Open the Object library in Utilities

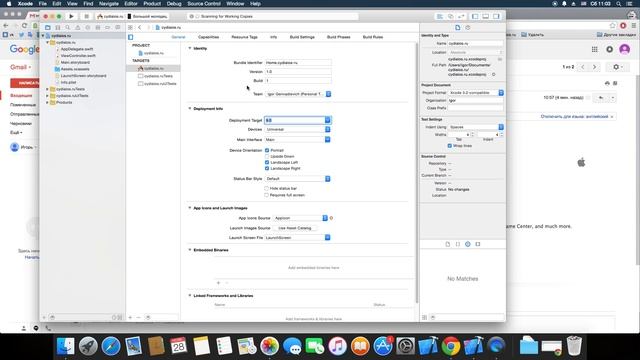coord(468,244)
